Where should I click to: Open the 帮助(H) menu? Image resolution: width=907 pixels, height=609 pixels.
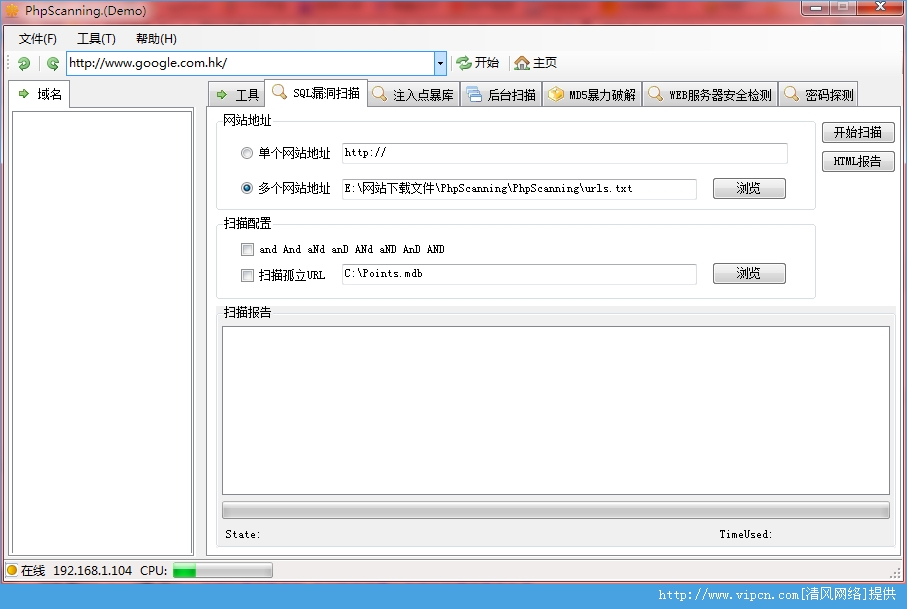tap(156, 39)
